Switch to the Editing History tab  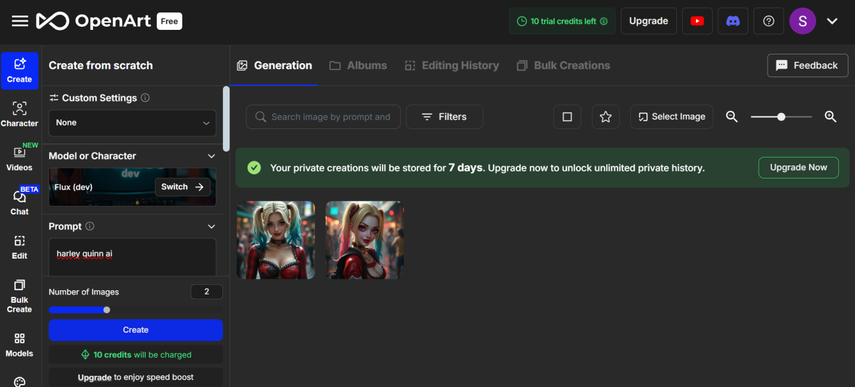(x=452, y=65)
